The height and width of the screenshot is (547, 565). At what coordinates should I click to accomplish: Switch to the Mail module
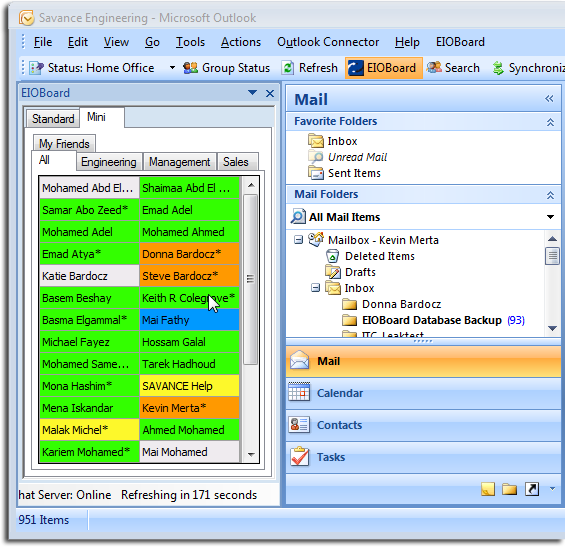click(x=423, y=361)
